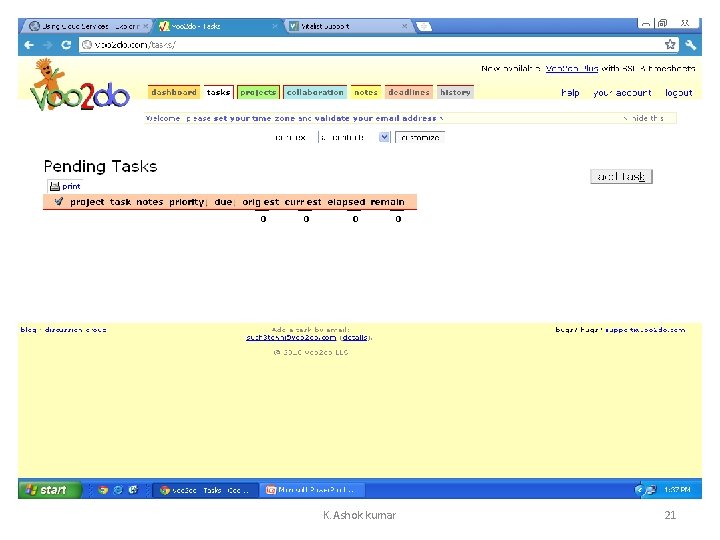Sort by curr est column header
720x540 pixels.
[303, 202]
